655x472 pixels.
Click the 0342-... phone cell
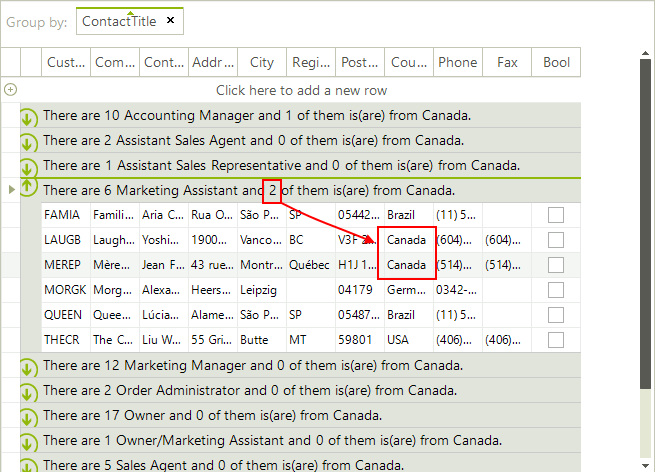click(x=458, y=290)
